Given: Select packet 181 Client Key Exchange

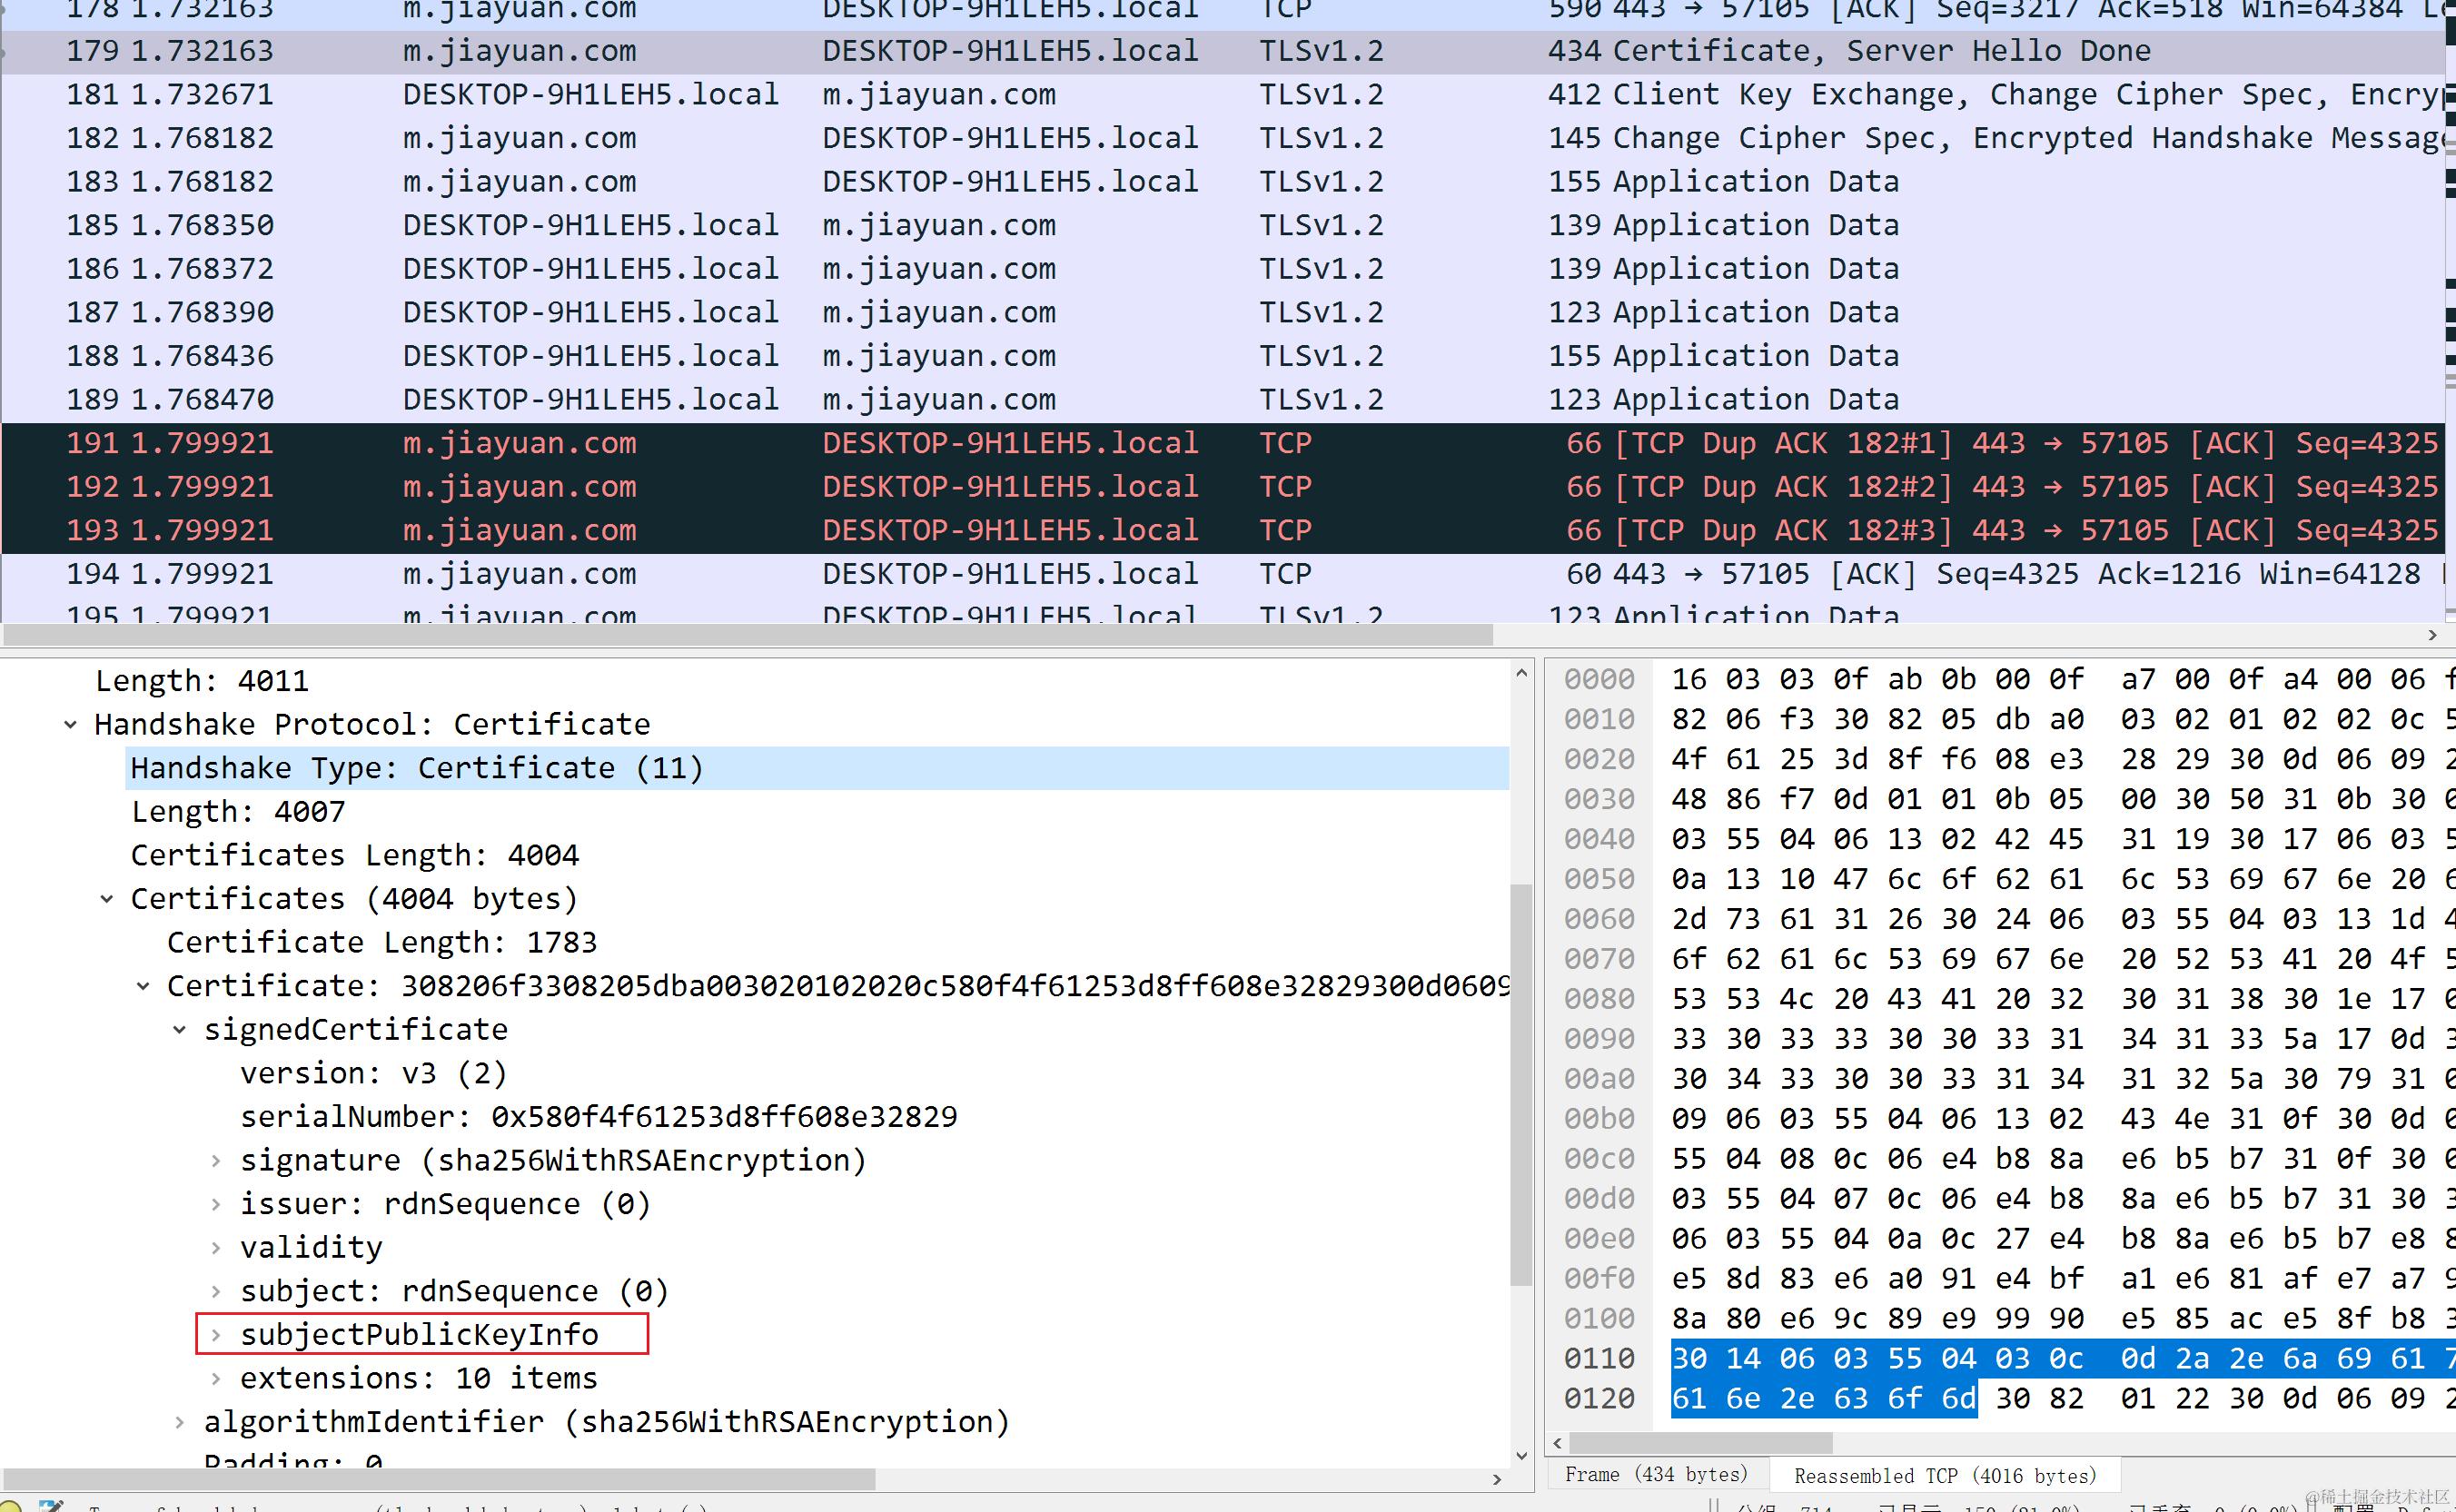Looking at the screenshot, I should 1222,95.
